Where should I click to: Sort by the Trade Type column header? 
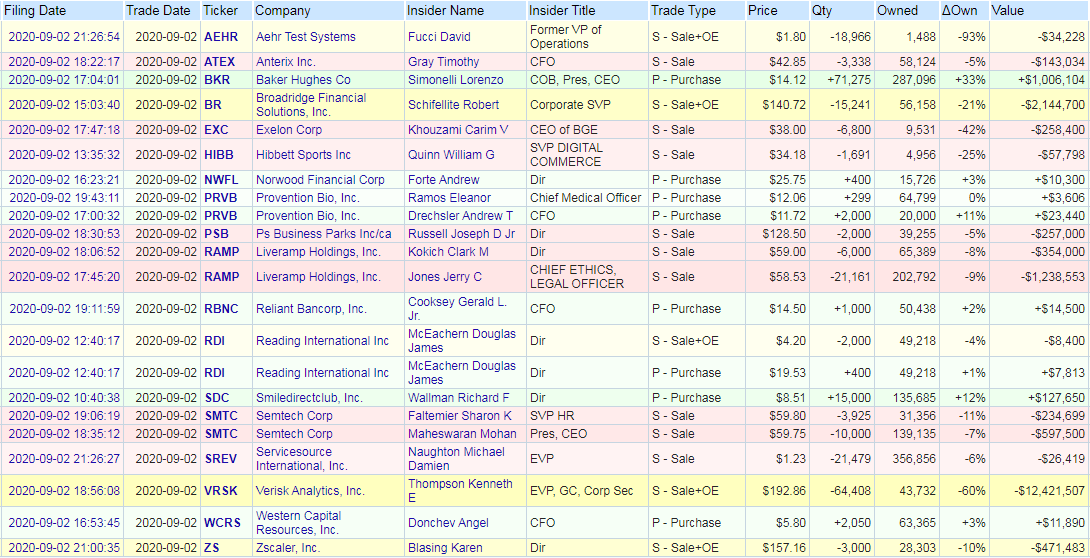(x=683, y=11)
